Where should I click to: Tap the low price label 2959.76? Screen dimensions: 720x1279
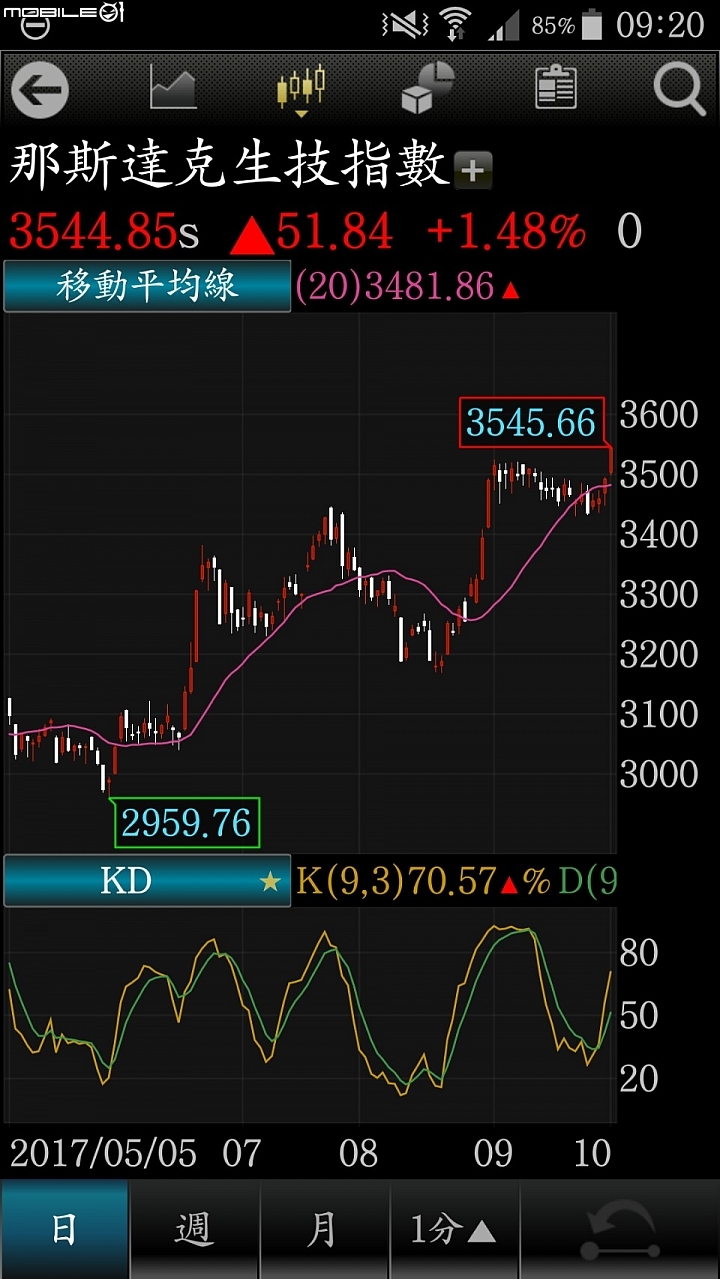click(x=186, y=823)
